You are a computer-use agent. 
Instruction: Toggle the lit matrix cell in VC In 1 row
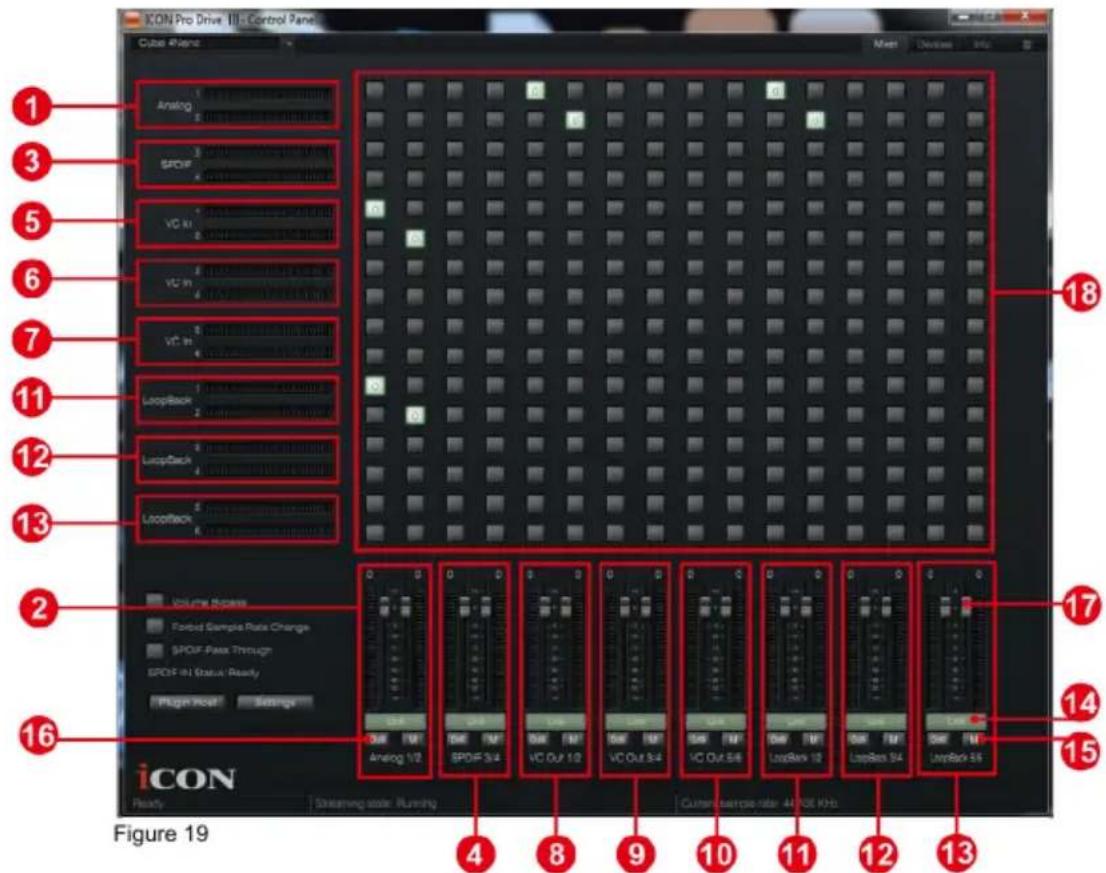click(375, 209)
